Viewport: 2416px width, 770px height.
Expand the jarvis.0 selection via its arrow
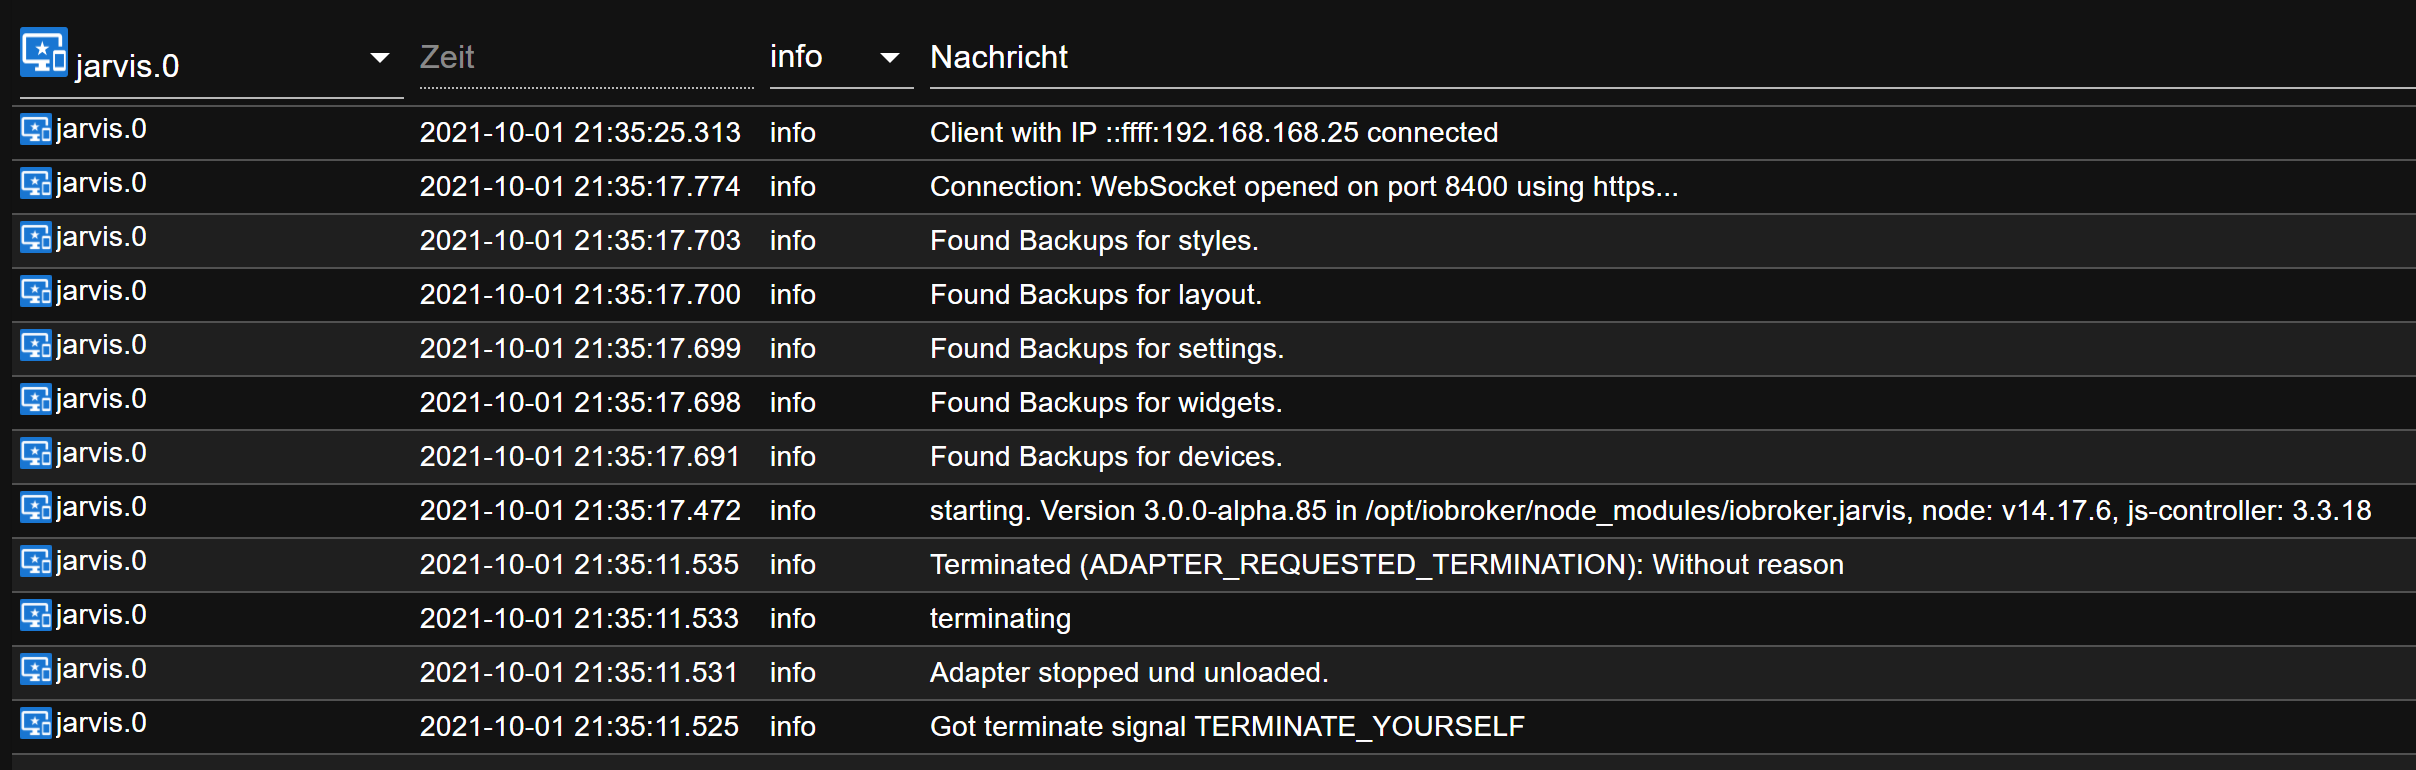coord(380,57)
